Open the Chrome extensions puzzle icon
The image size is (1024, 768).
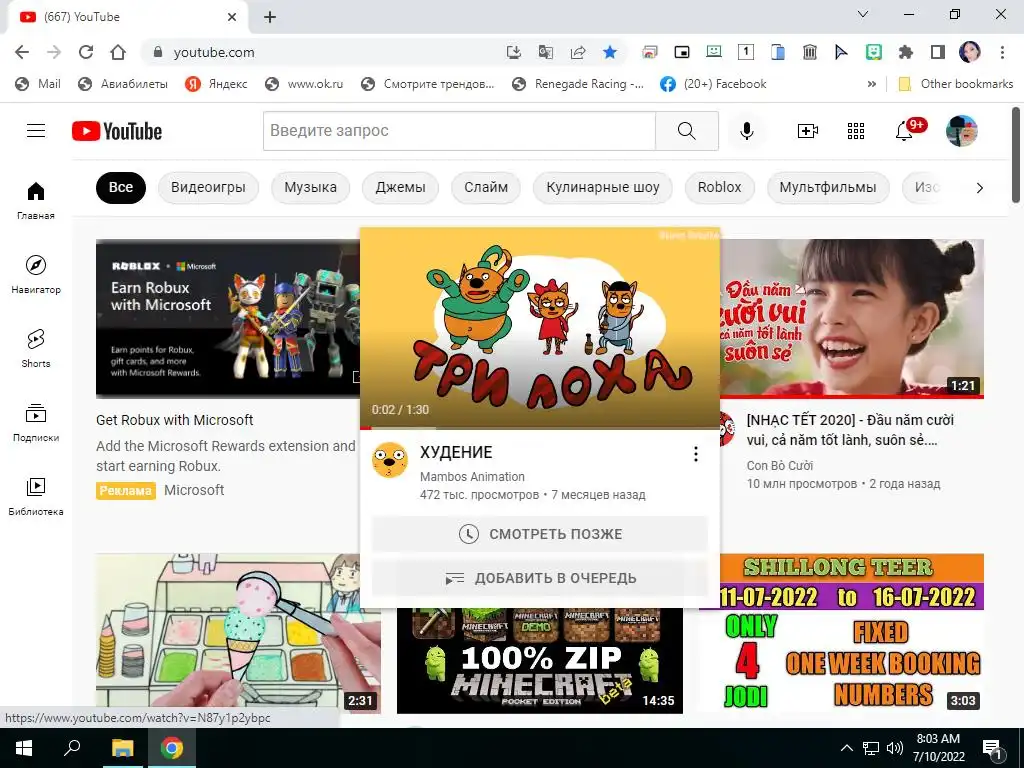click(905, 52)
